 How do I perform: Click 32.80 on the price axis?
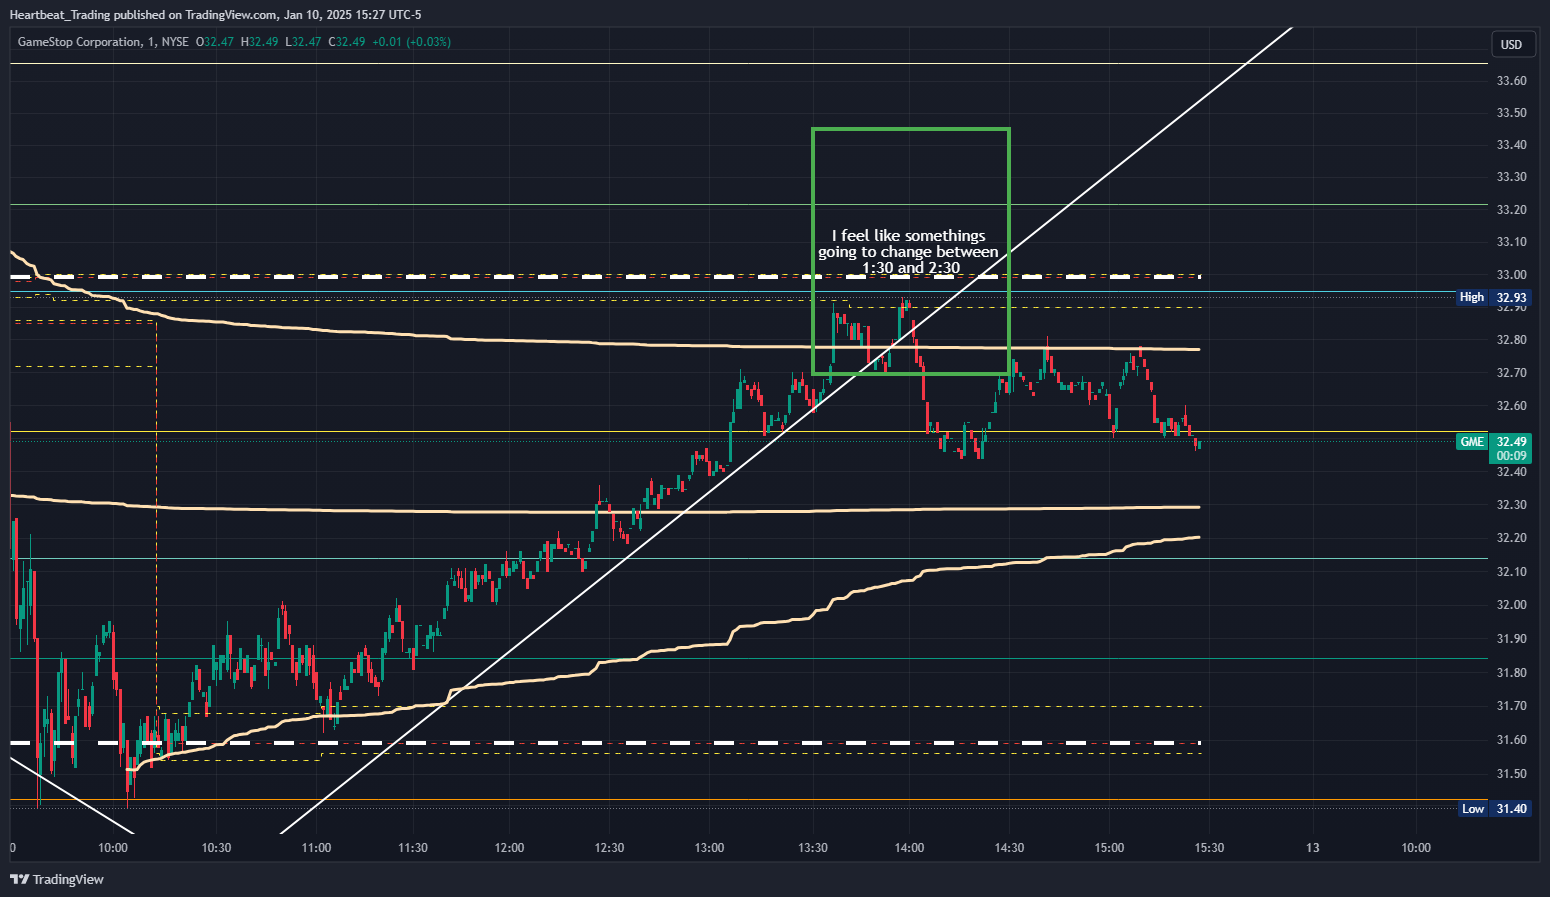1511,340
